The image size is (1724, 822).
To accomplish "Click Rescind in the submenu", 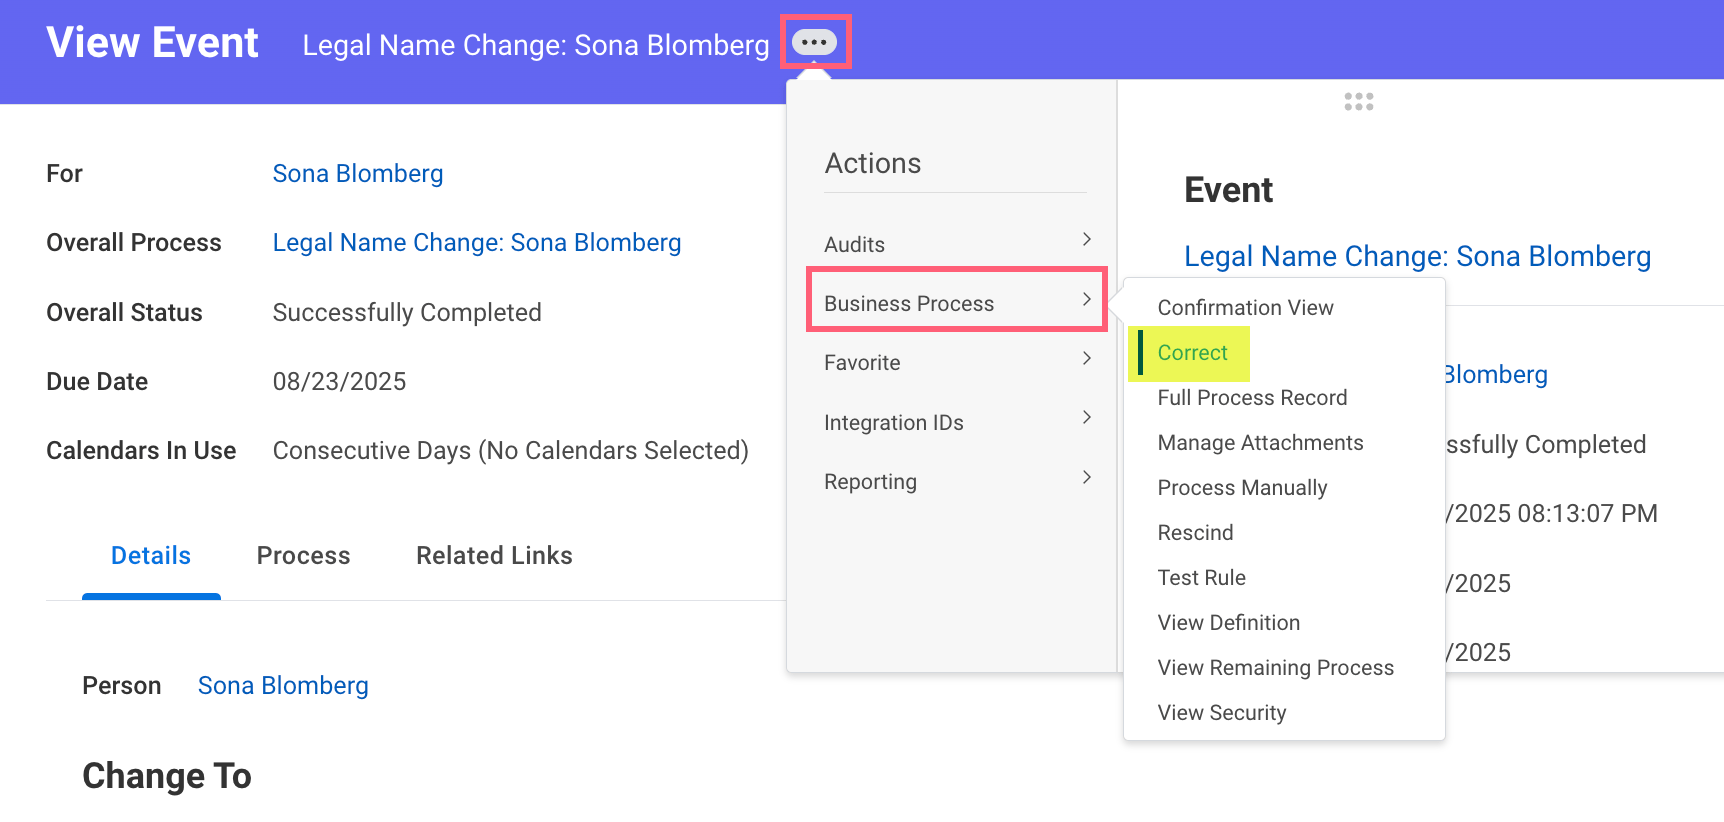I will [x=1195, y=533].
